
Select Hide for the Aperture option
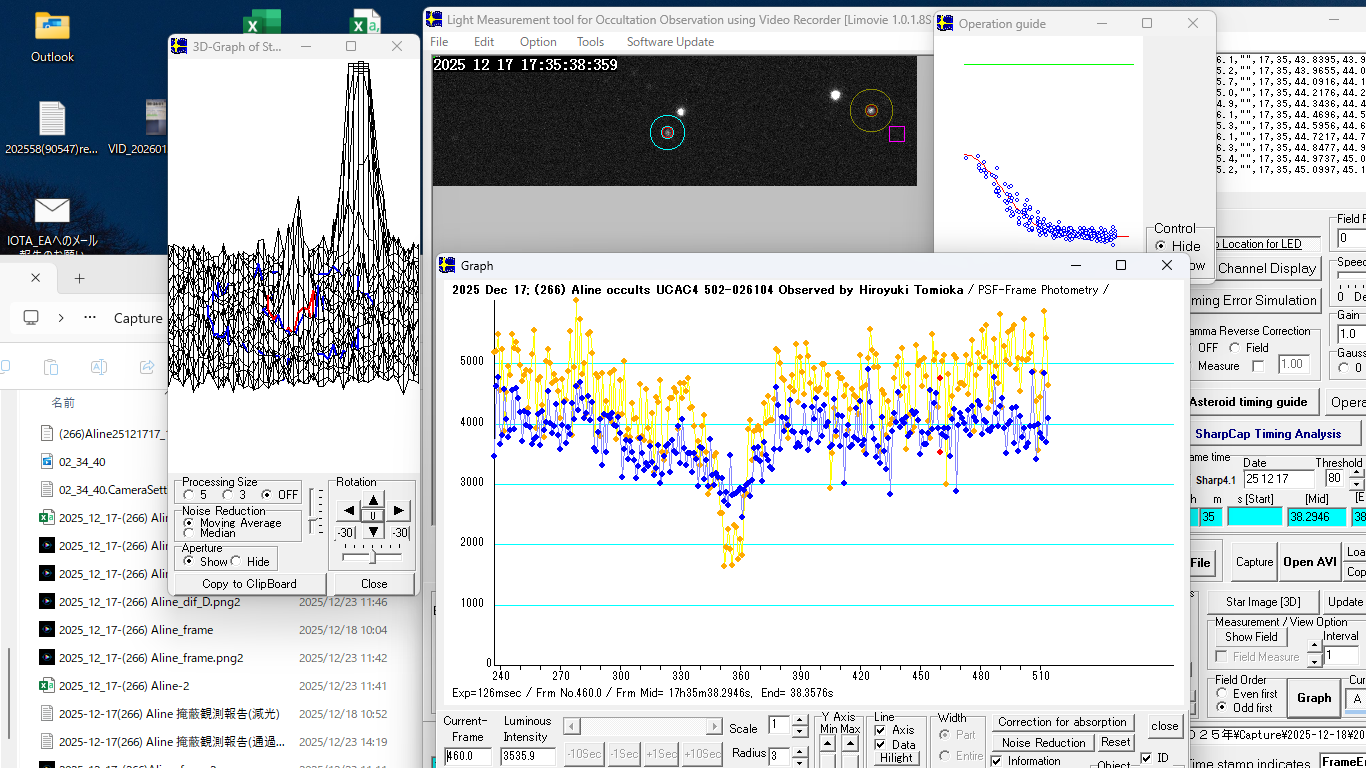(x=237, y=561)
